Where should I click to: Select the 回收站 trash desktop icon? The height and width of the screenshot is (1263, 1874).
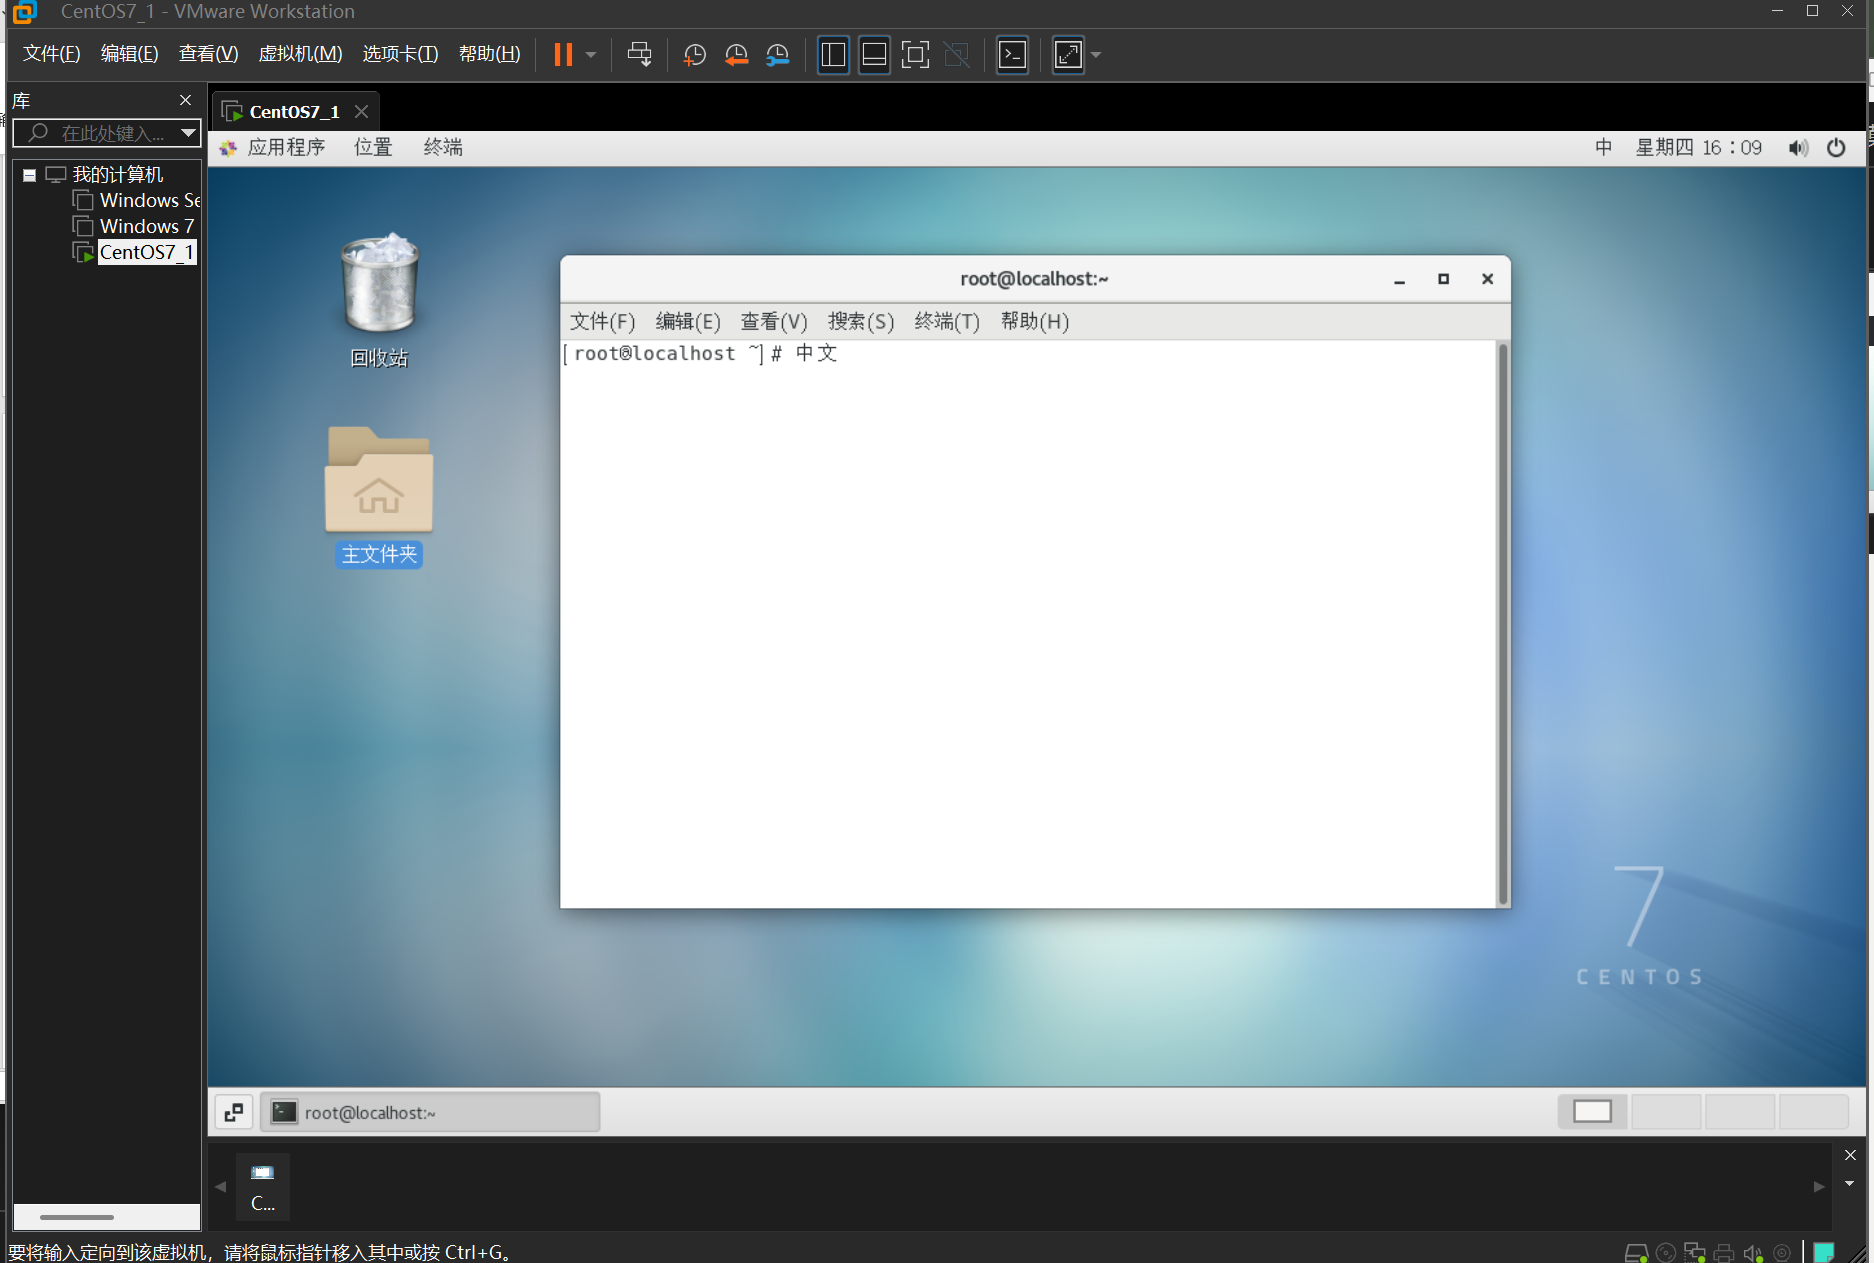[x=379, y=301]
